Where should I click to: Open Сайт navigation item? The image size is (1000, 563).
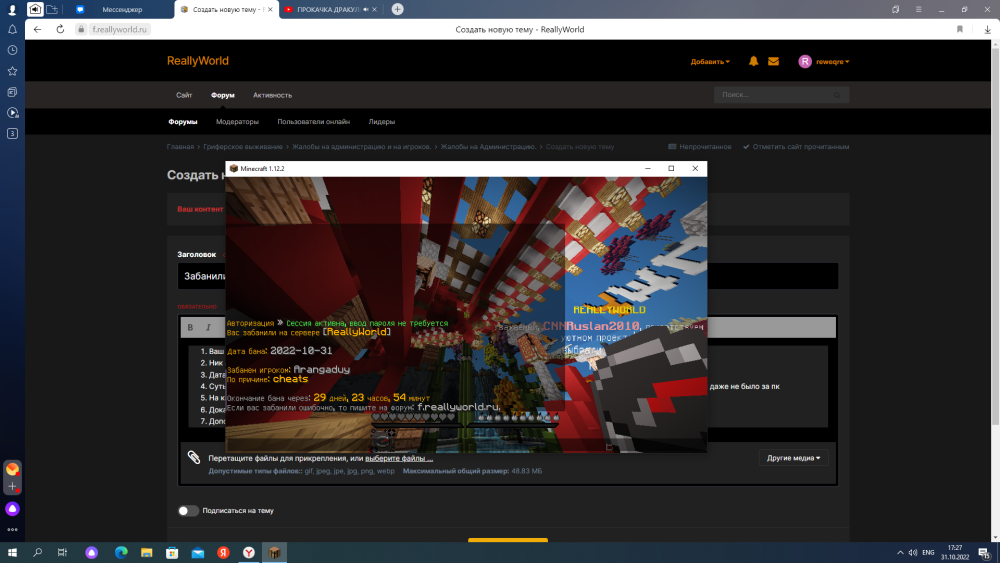(184, 95)
